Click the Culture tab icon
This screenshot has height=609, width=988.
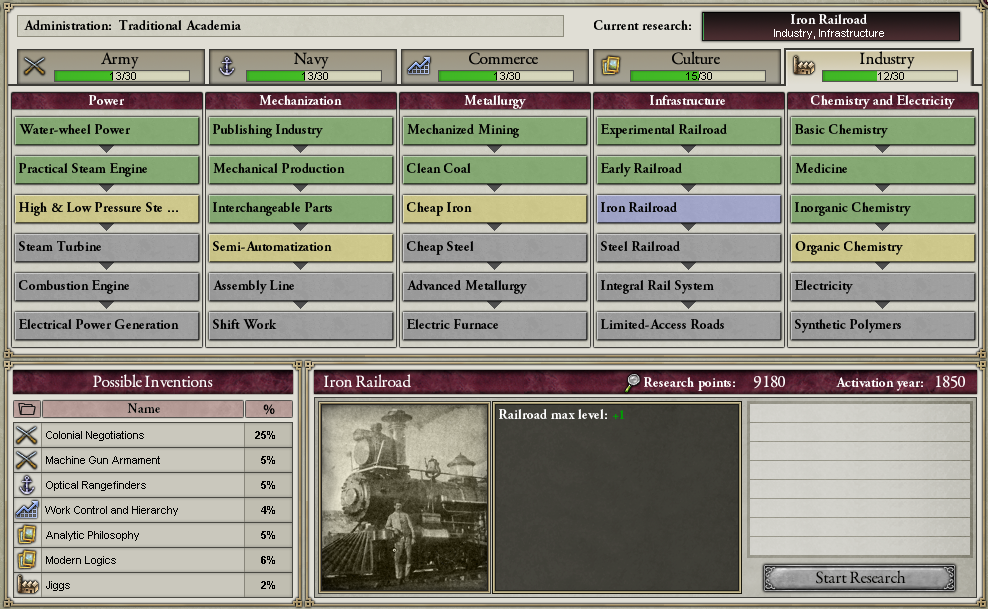611,65
